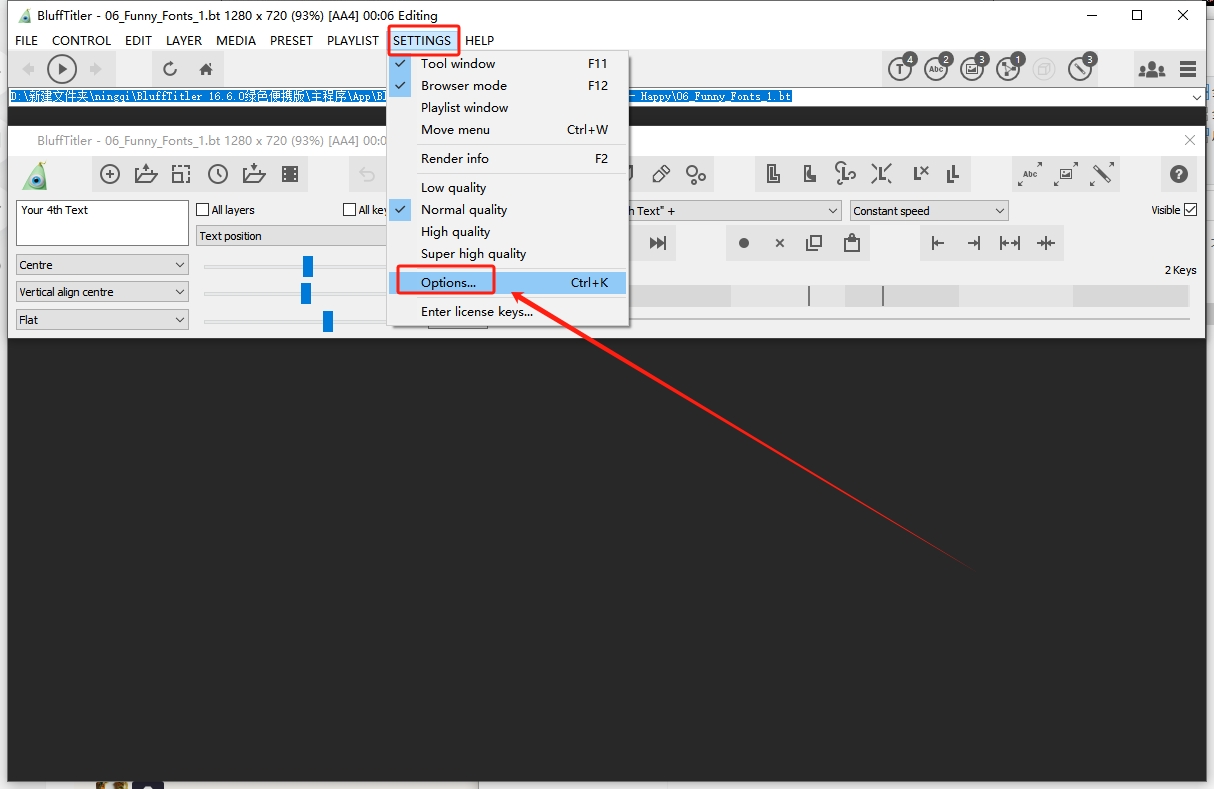Click the X delete key icon
The width and height of the screenshot is (1214, 789).
tap(779, 243)
